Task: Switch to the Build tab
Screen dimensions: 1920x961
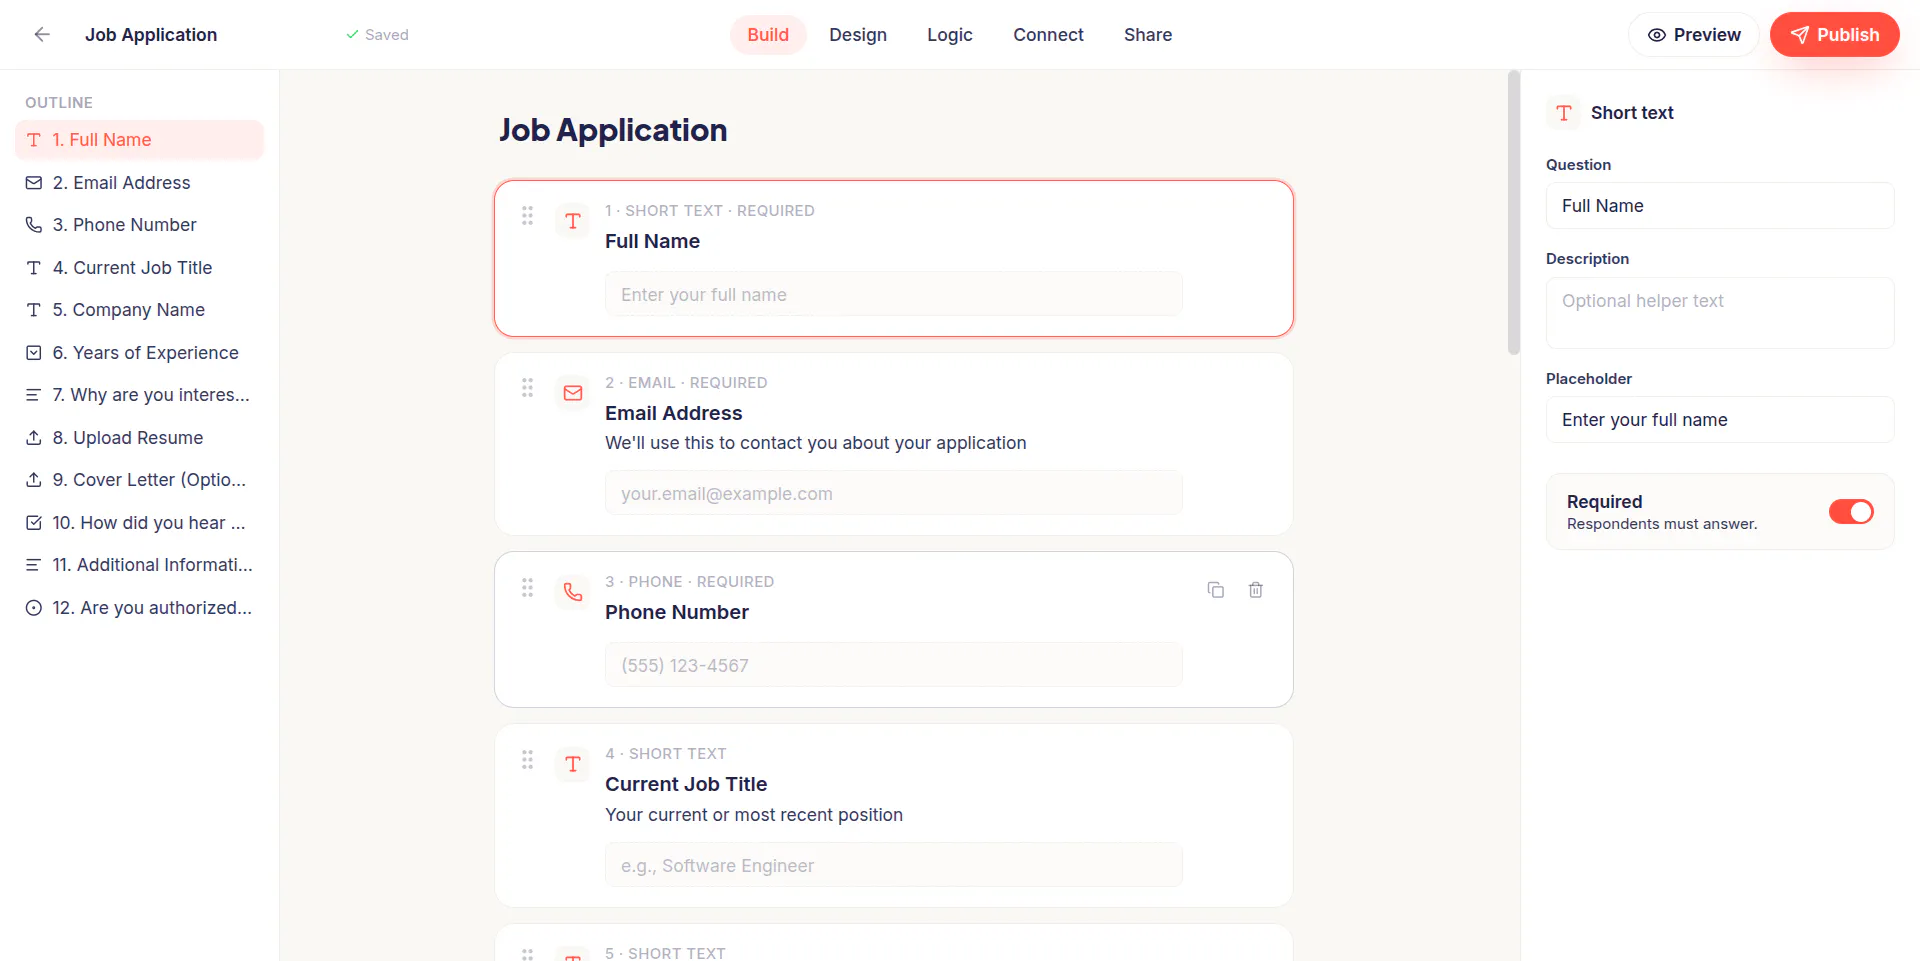Action: [x=768, y=35]
